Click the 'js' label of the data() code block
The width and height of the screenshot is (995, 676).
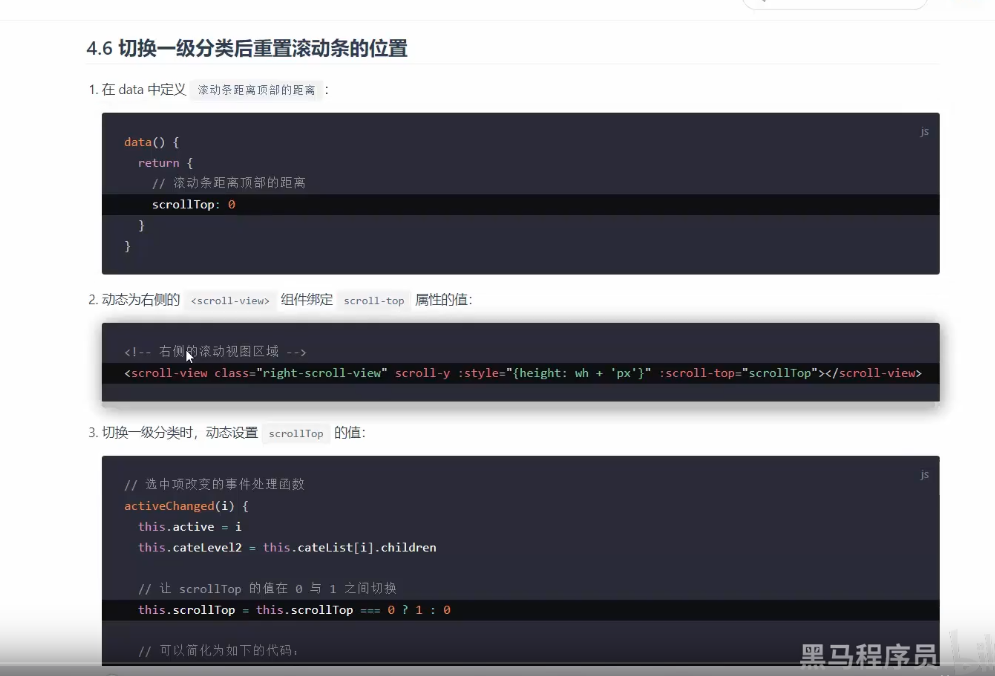click(x=925, y=131)
